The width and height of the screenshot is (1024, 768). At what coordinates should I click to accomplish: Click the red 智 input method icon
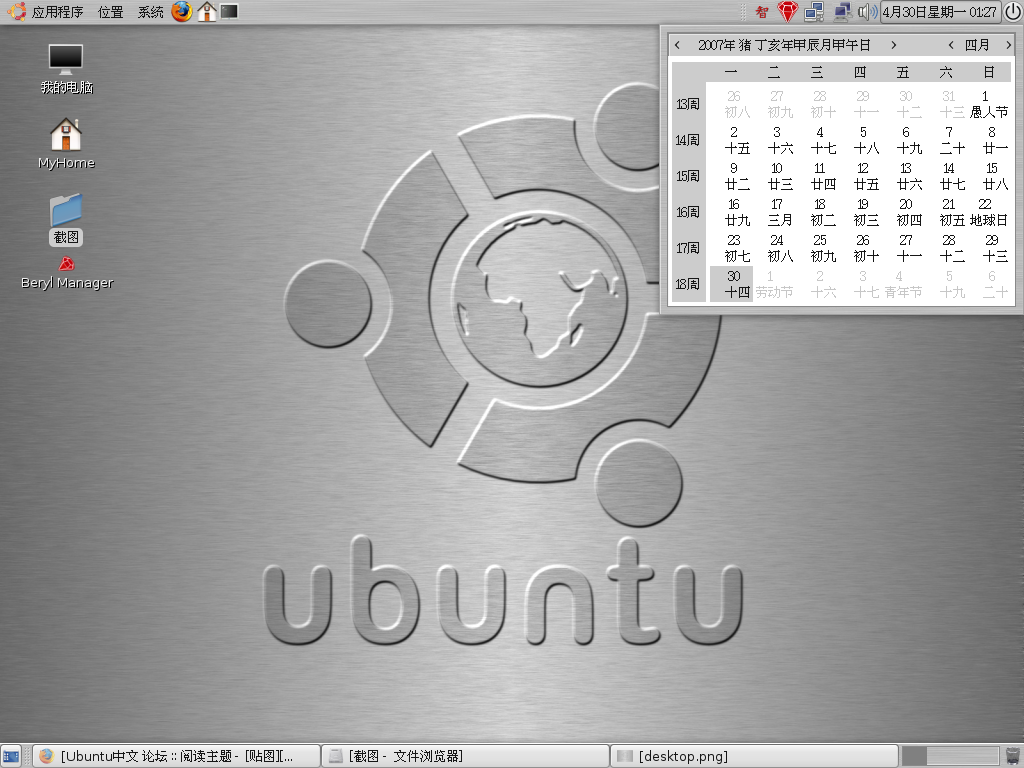click(x=761, y=12)
